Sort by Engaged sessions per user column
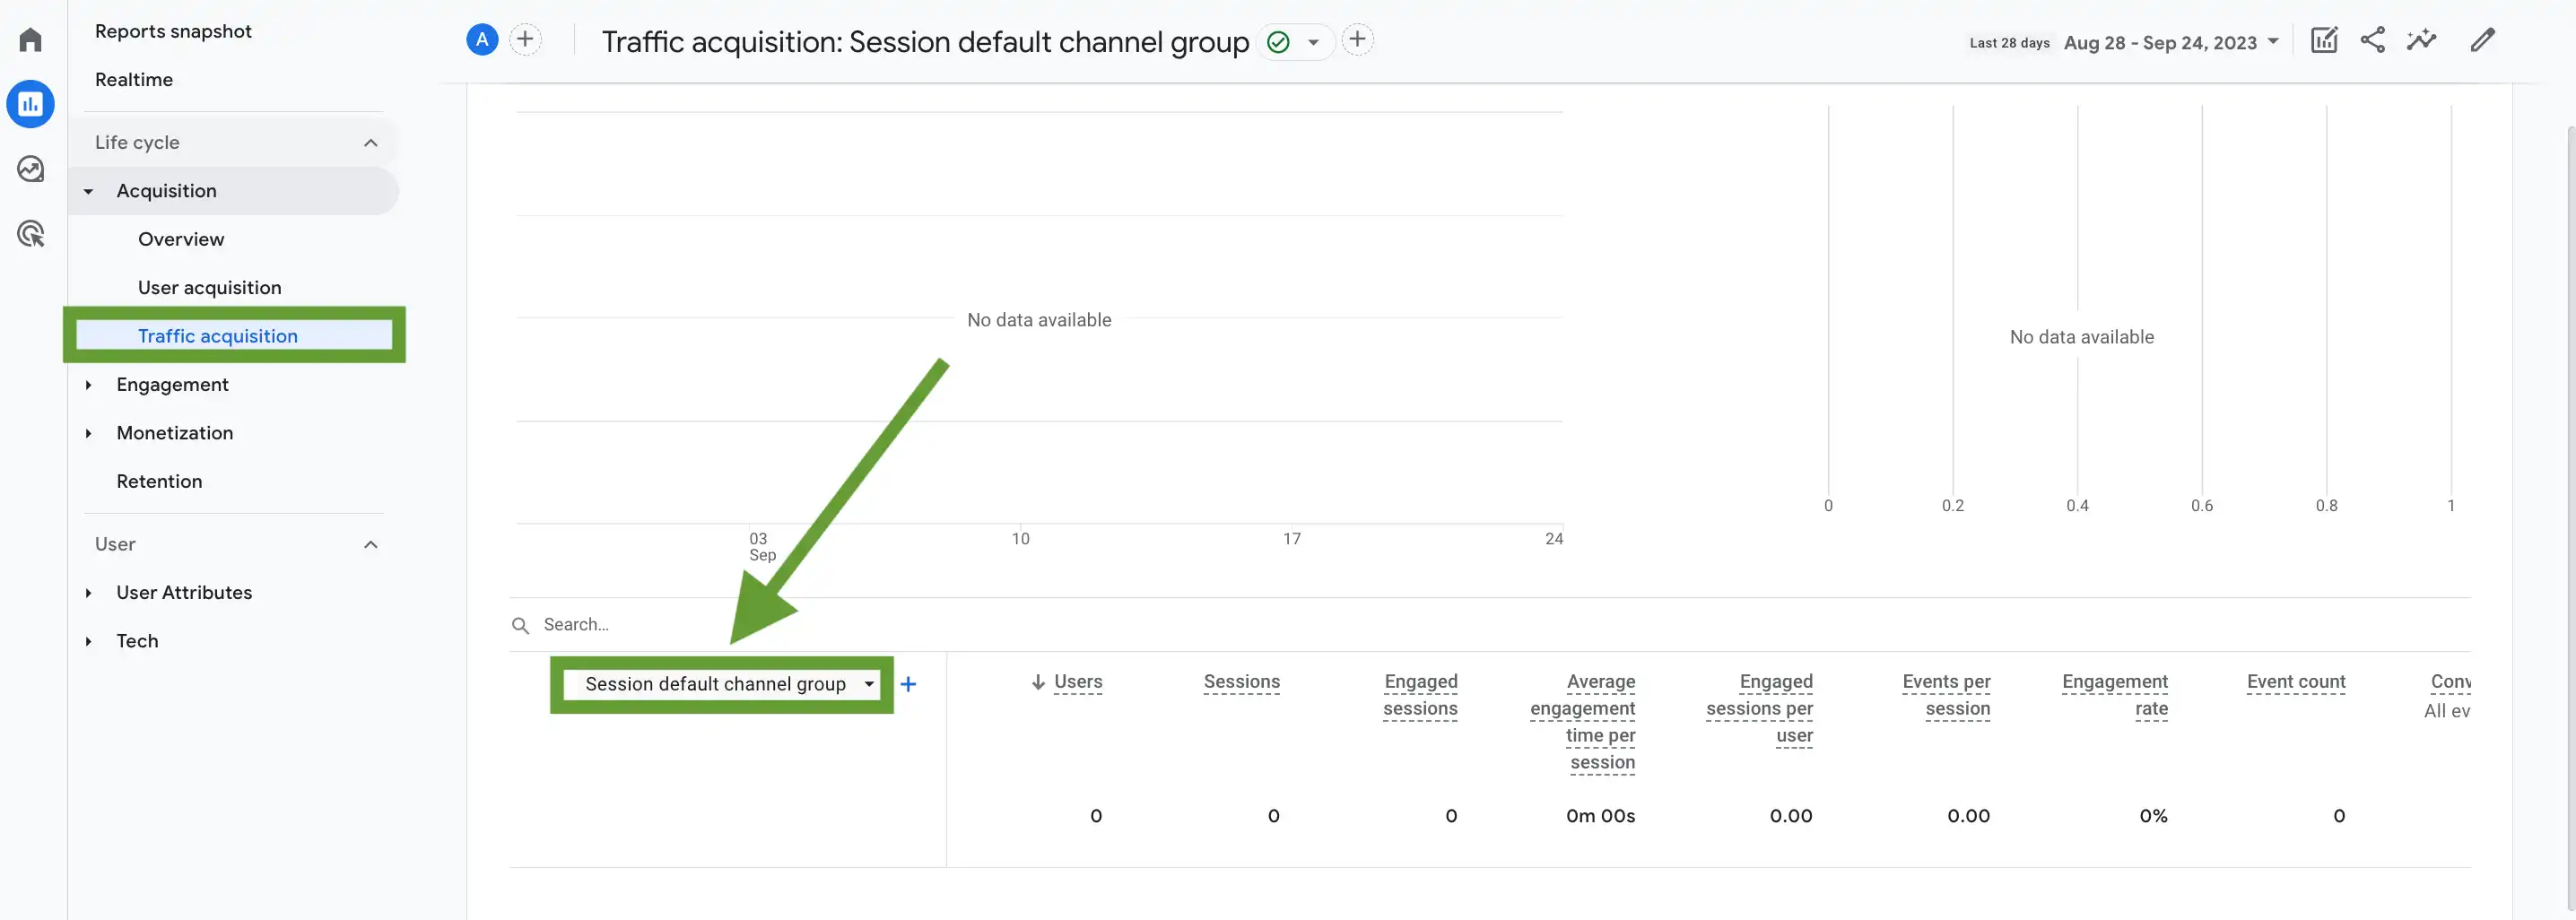 [1759, 709]
